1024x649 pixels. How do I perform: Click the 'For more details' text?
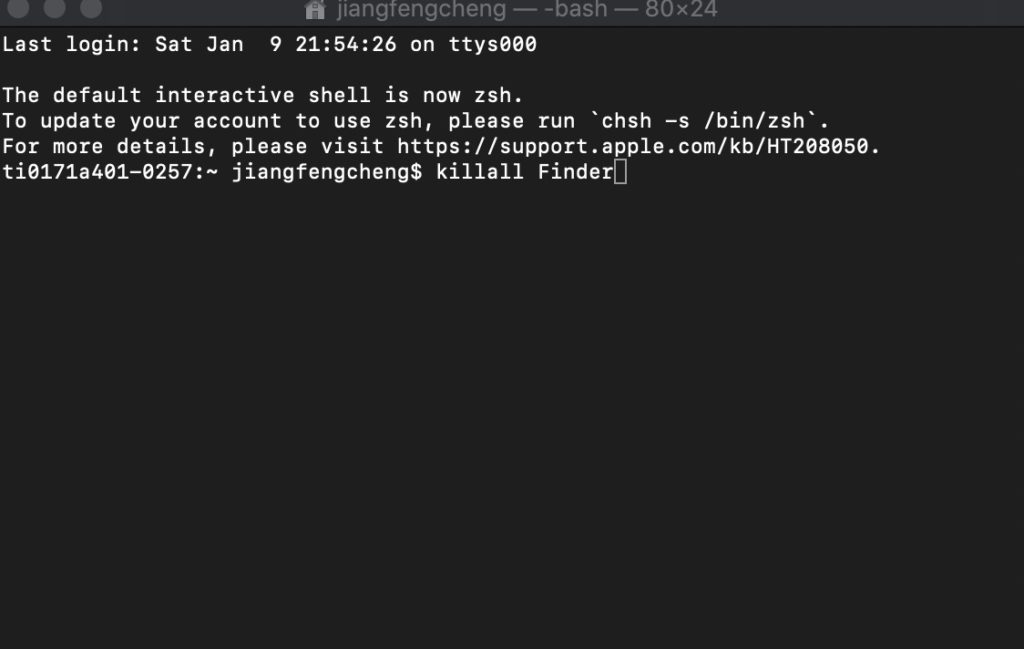coord(110,147)
